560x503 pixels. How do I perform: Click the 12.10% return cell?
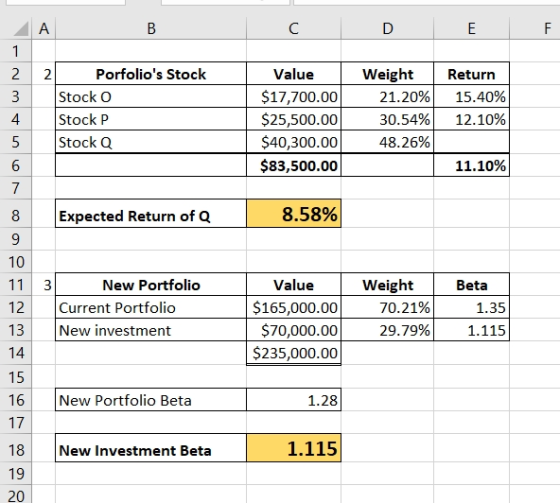(x=471, y=119)
